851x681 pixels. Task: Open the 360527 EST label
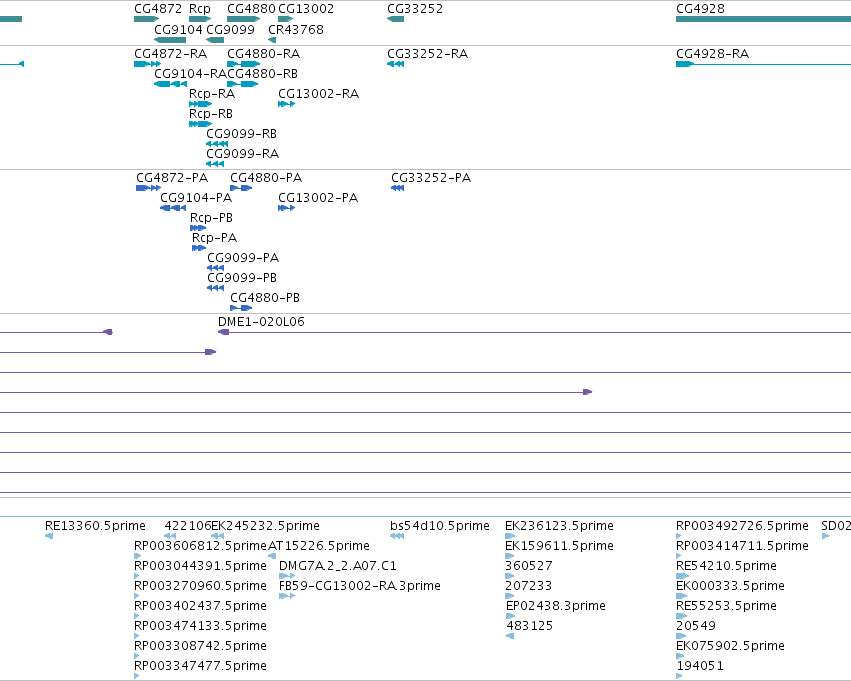(529, 566)
